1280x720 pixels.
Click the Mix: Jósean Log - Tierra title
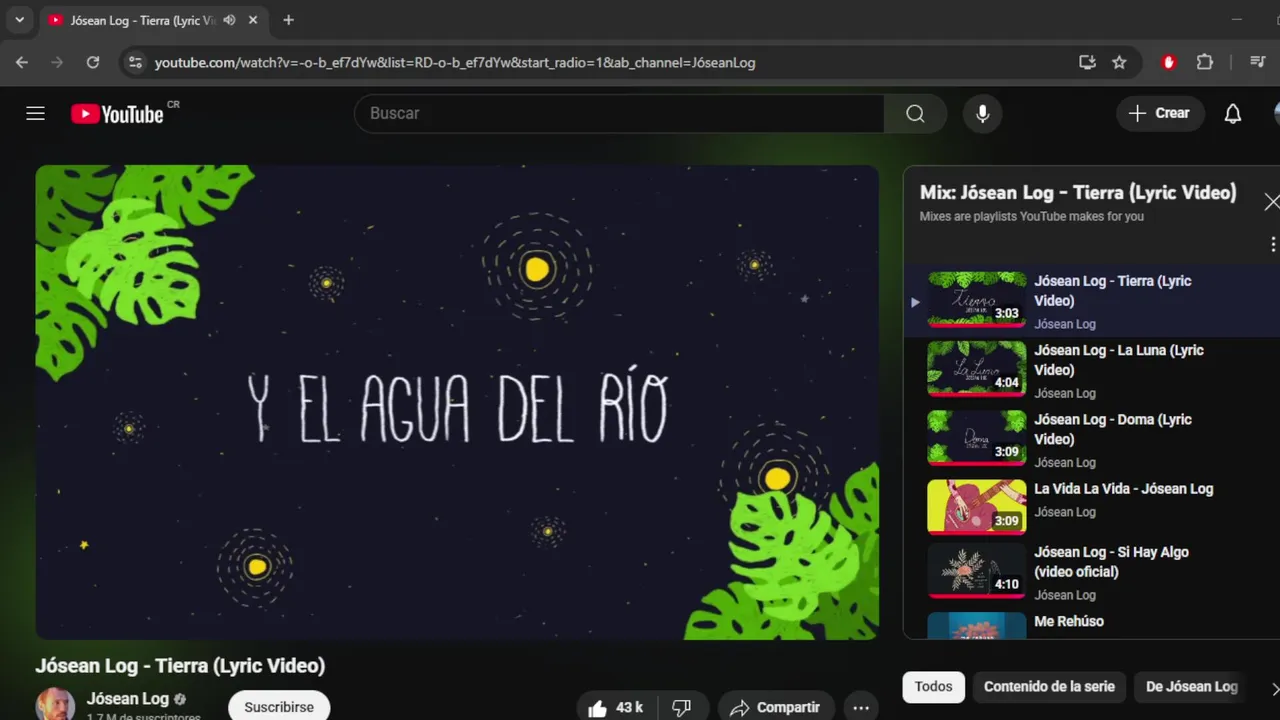(x=1078, y=192)
